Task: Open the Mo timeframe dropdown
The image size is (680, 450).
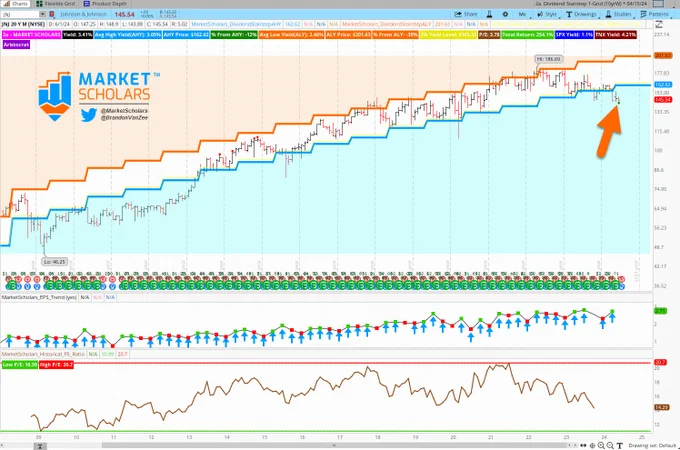Action: point(522,14)
